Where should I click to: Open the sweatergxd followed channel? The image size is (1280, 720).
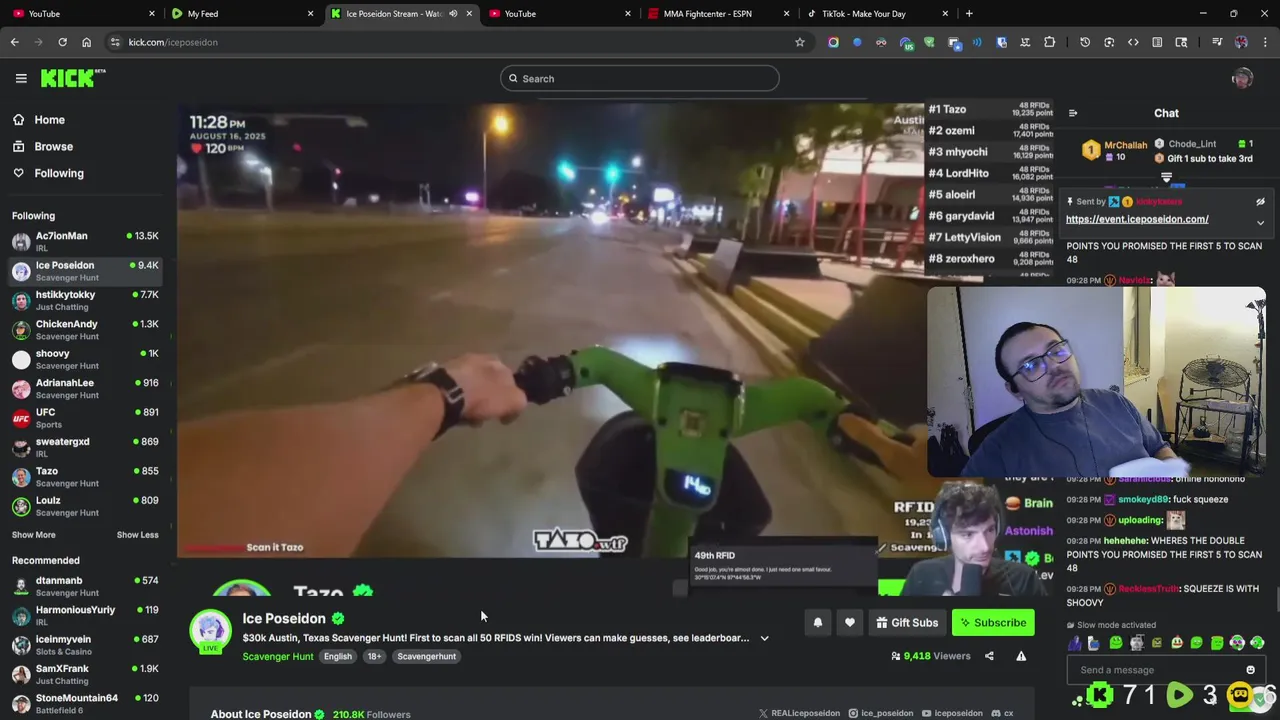click(x=84, y=447)
